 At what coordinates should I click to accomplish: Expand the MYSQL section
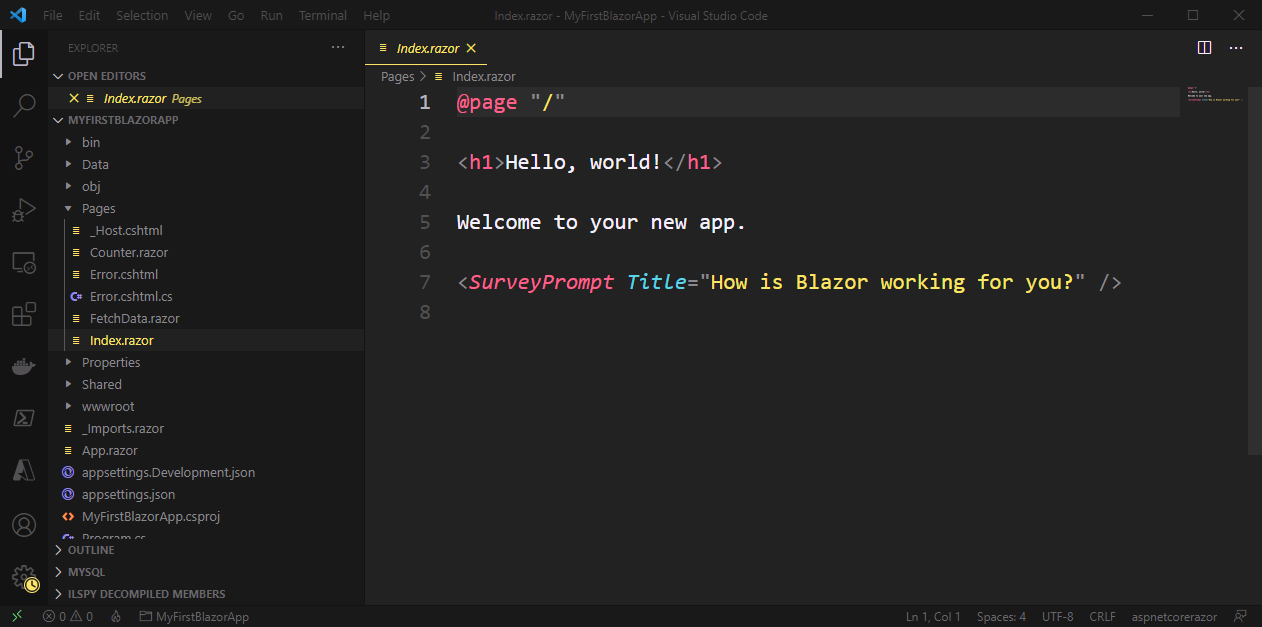[86, 572]
